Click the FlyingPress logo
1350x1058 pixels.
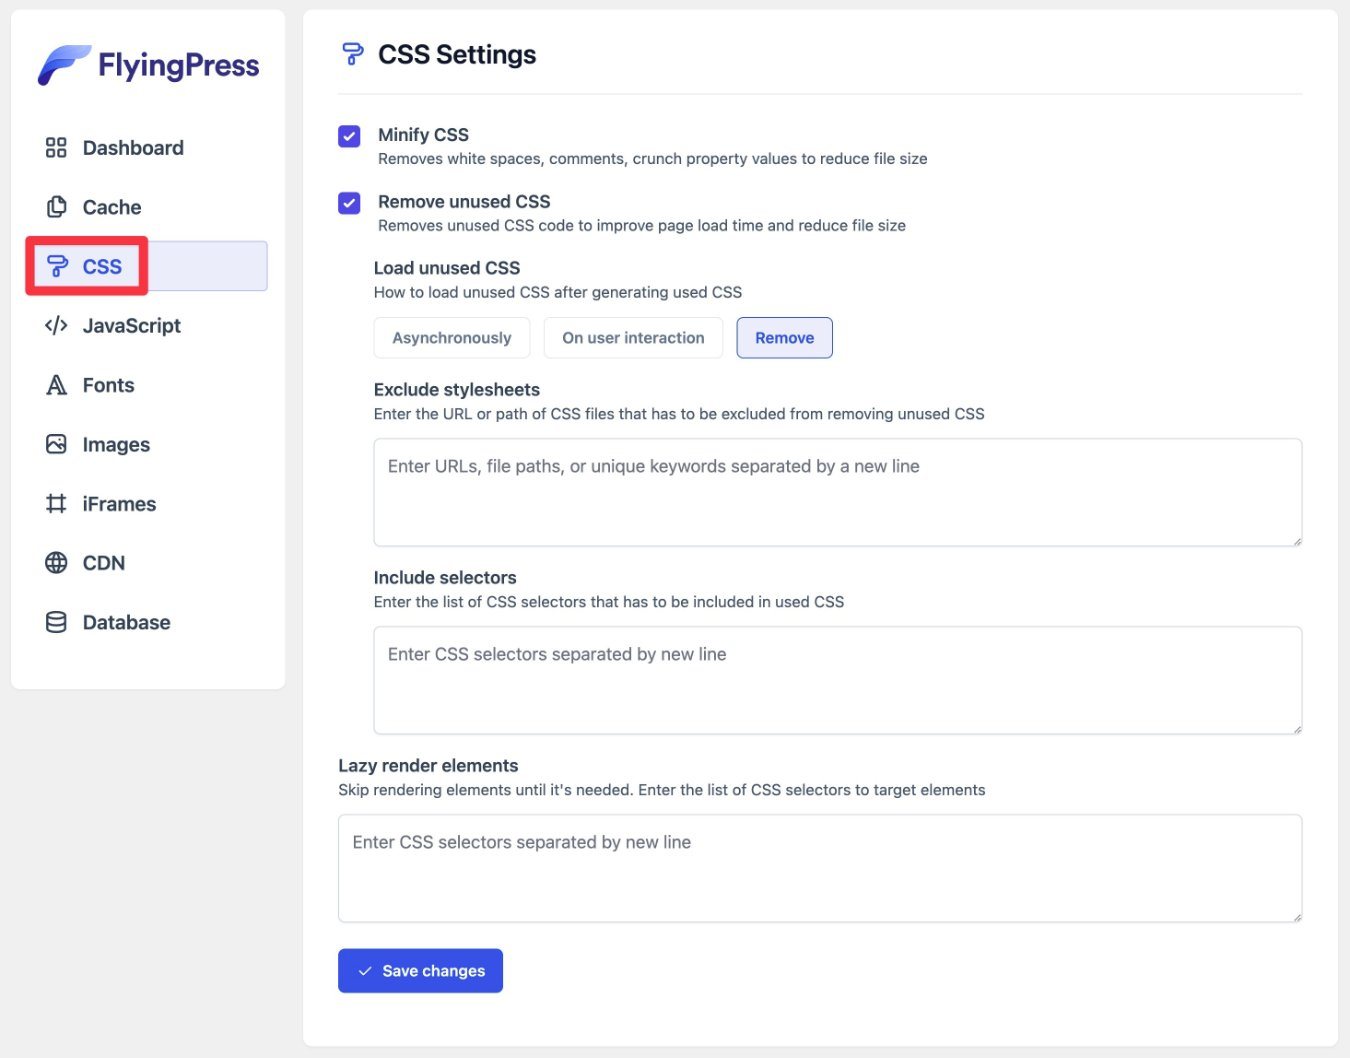coord(148,65)
